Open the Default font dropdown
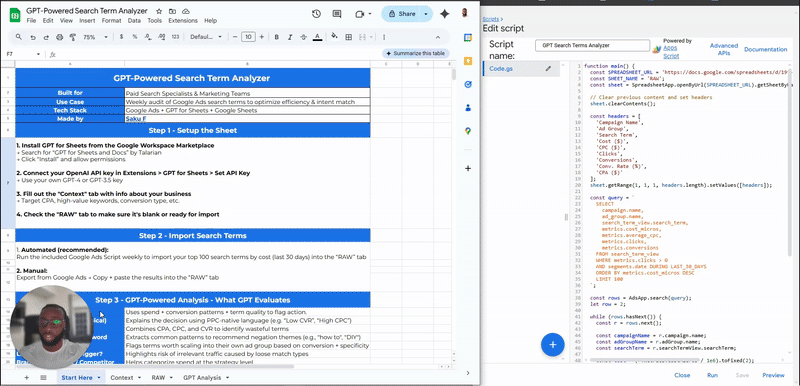This screenshot has width=800, height=386. (x=206, y=37)
